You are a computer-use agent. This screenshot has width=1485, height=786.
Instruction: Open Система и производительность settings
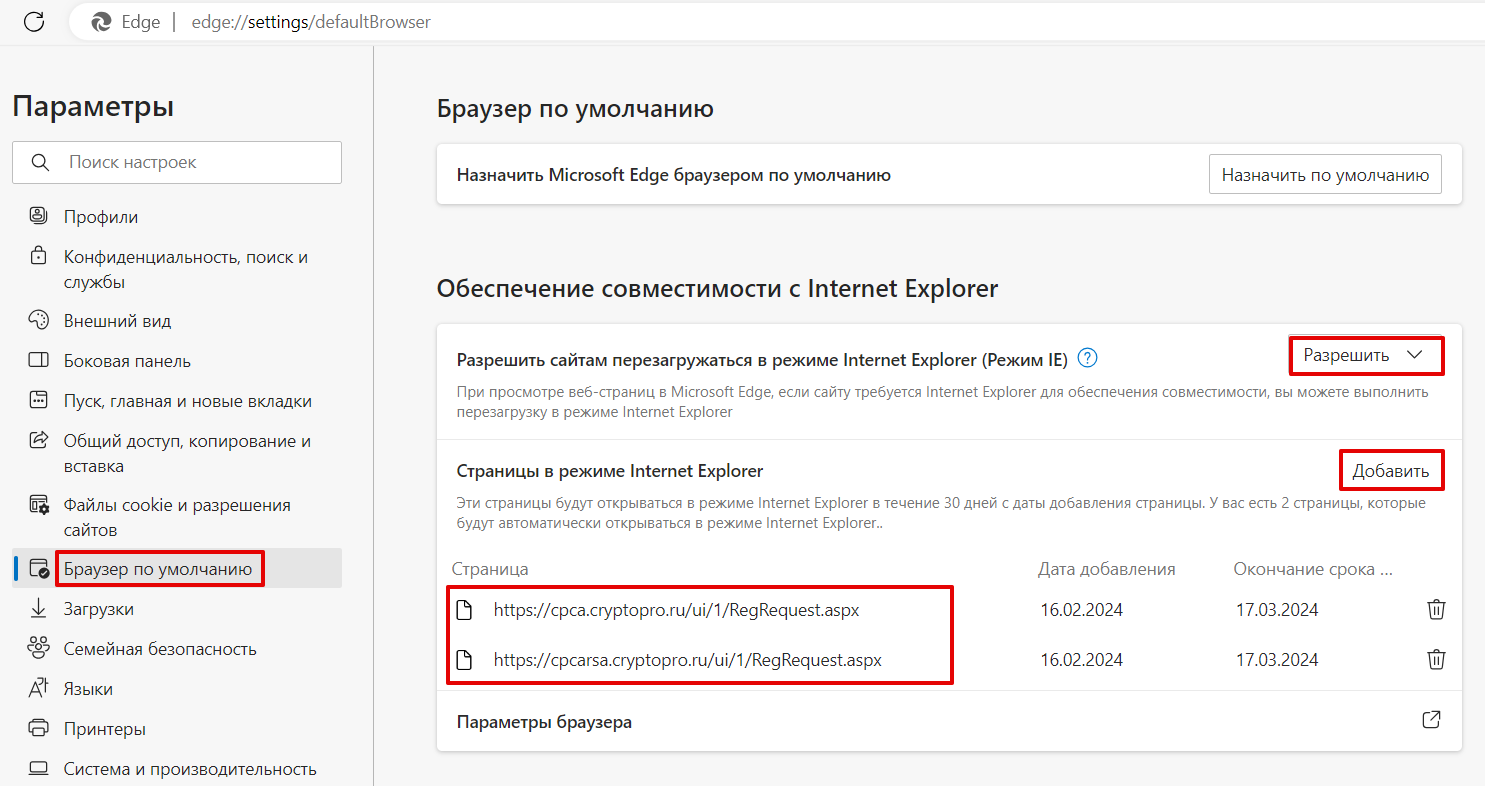pyautogui.click(x=190, y=769)
